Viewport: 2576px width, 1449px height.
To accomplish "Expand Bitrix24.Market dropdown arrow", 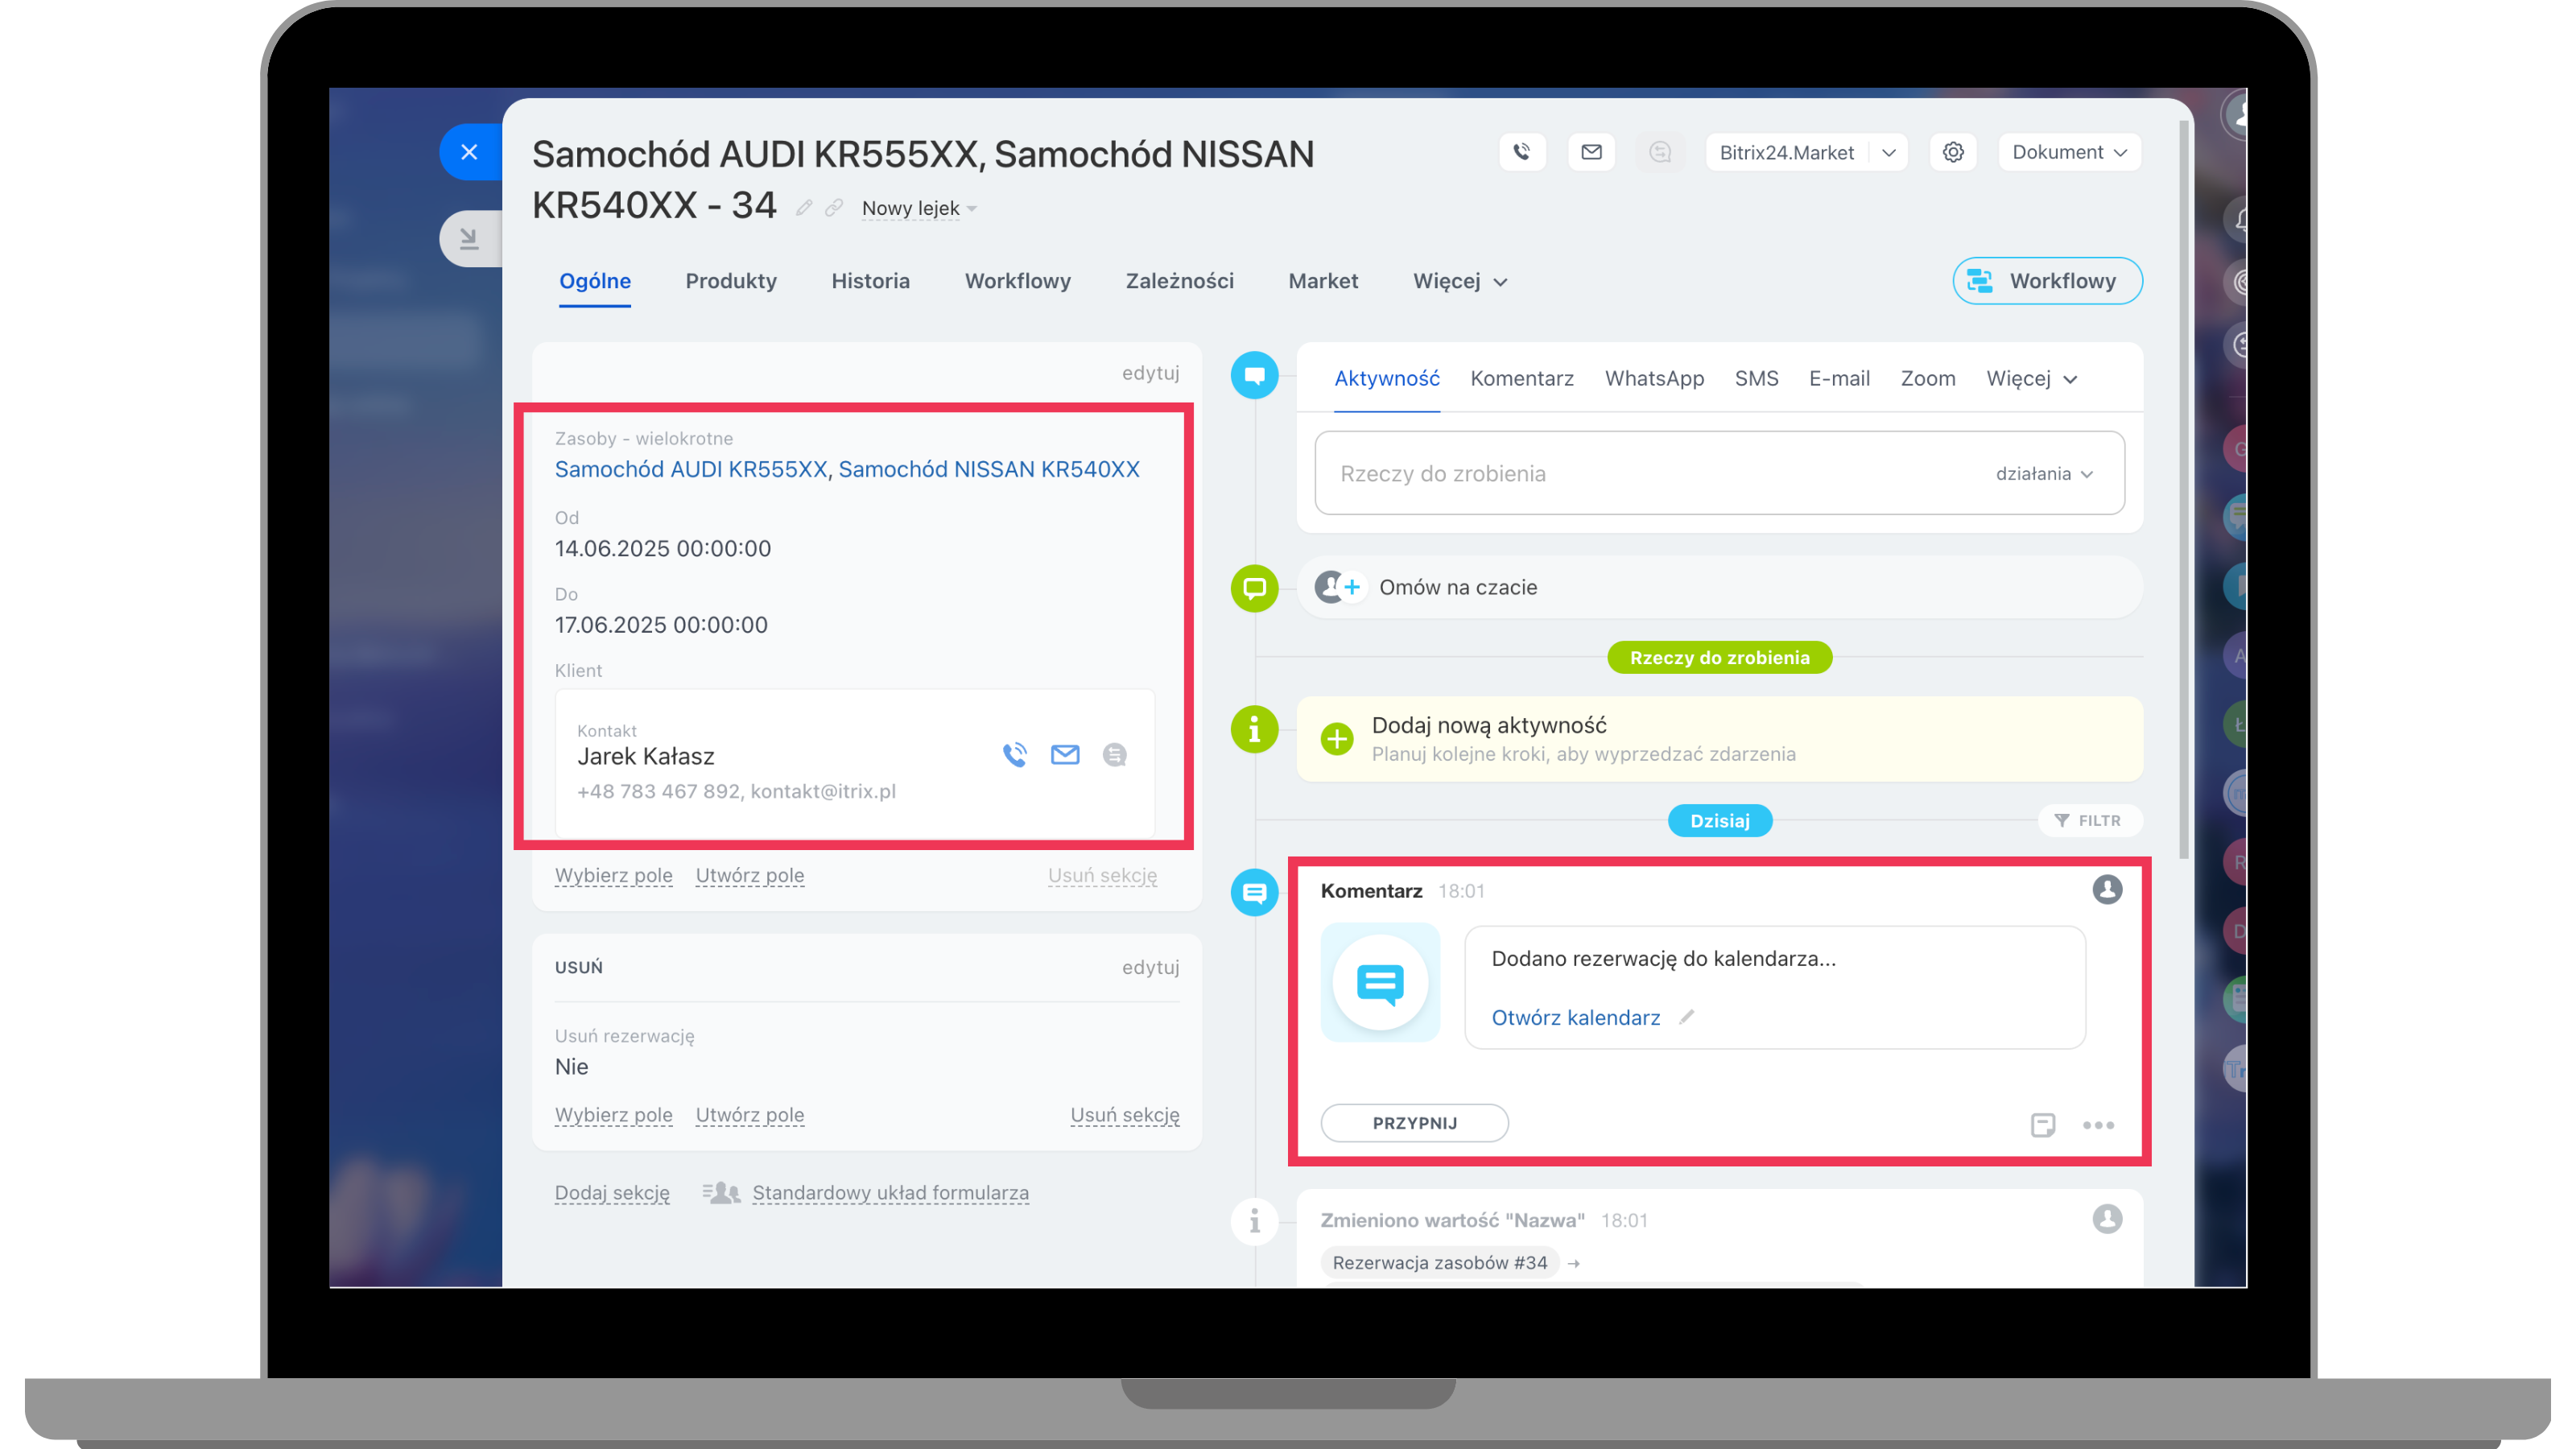I will pos(1888,152).
